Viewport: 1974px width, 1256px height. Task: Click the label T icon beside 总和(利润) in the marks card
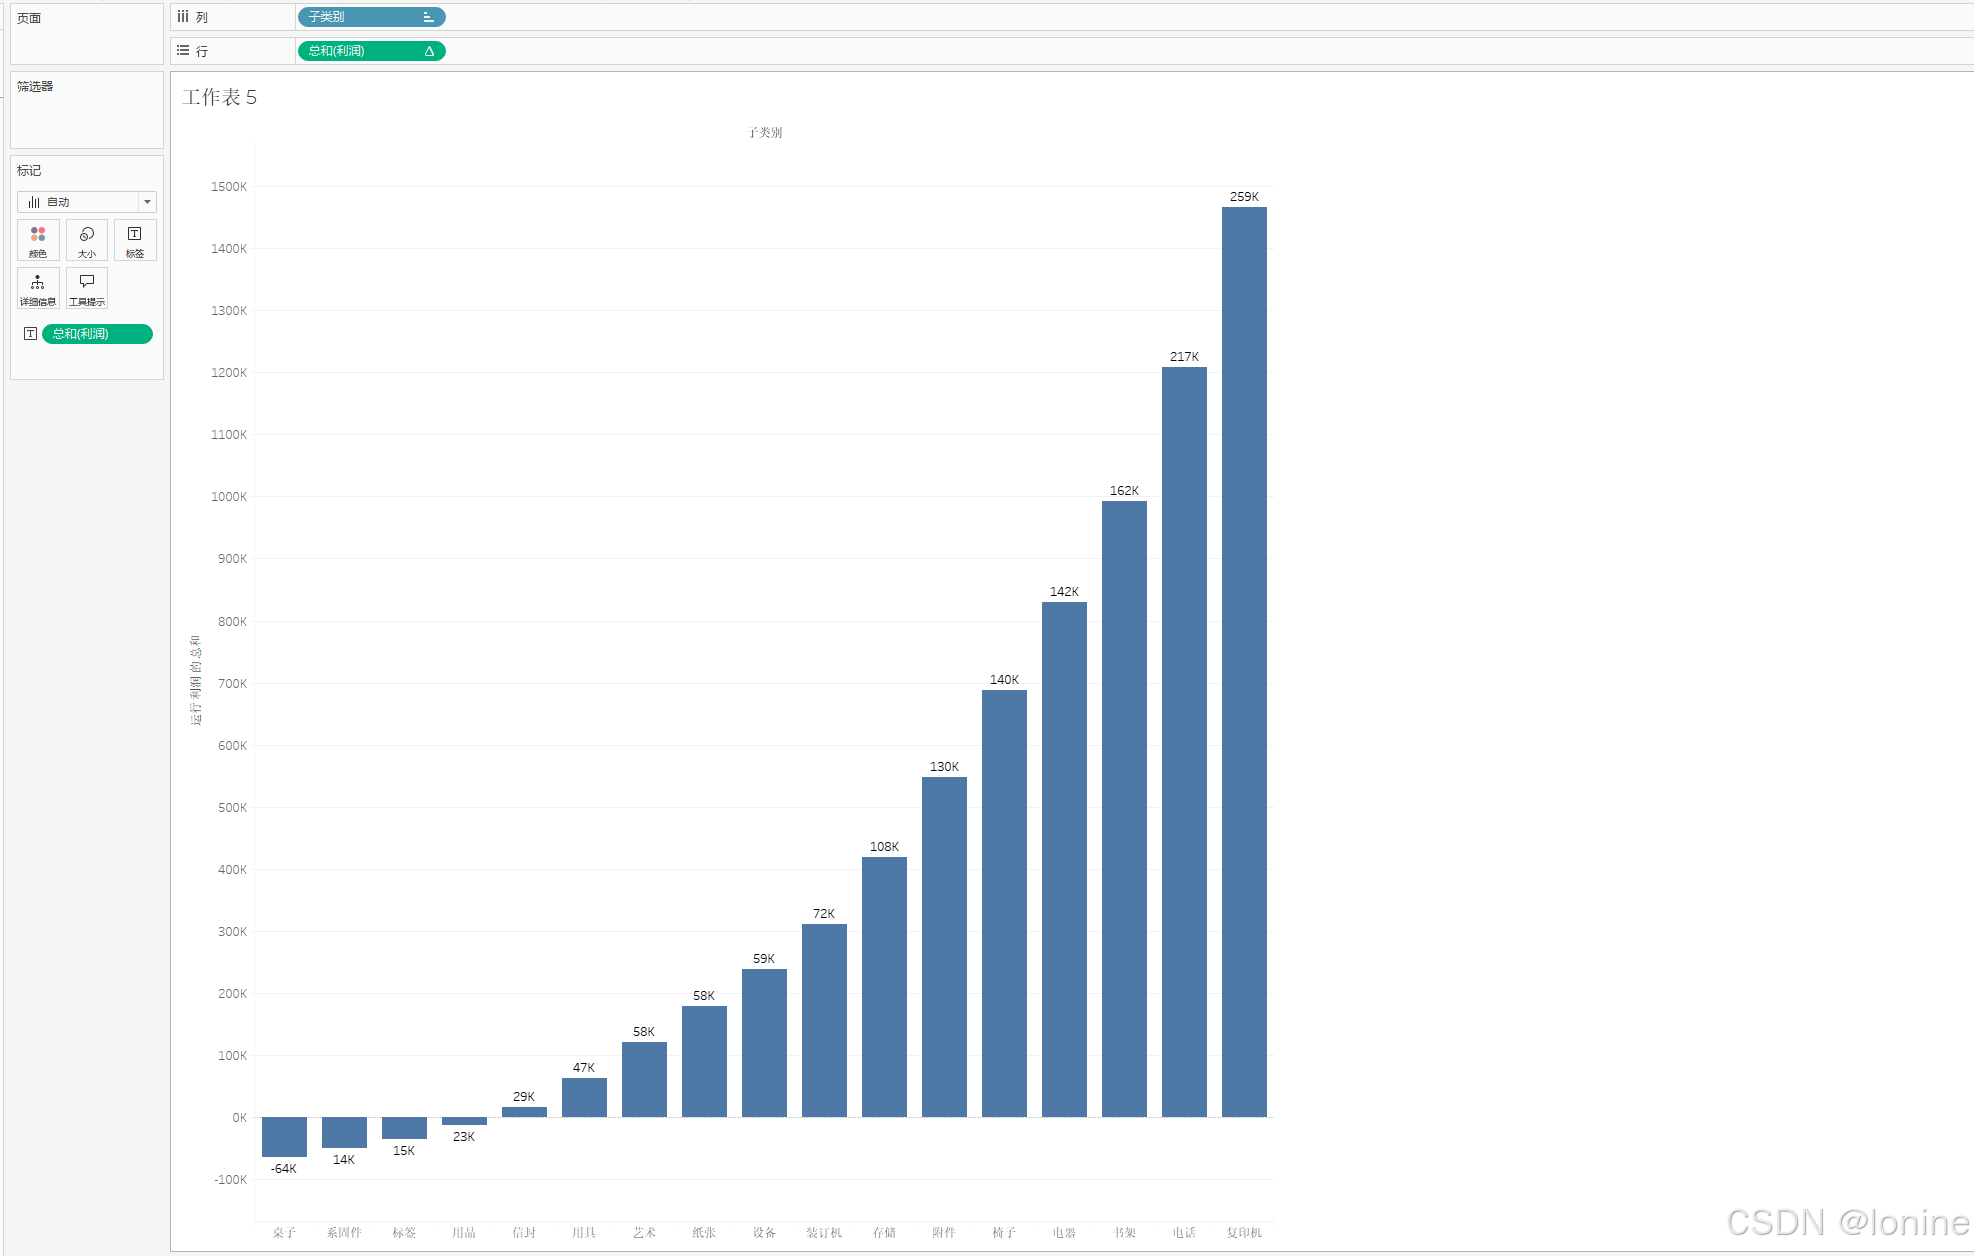[x=30, y=334]
